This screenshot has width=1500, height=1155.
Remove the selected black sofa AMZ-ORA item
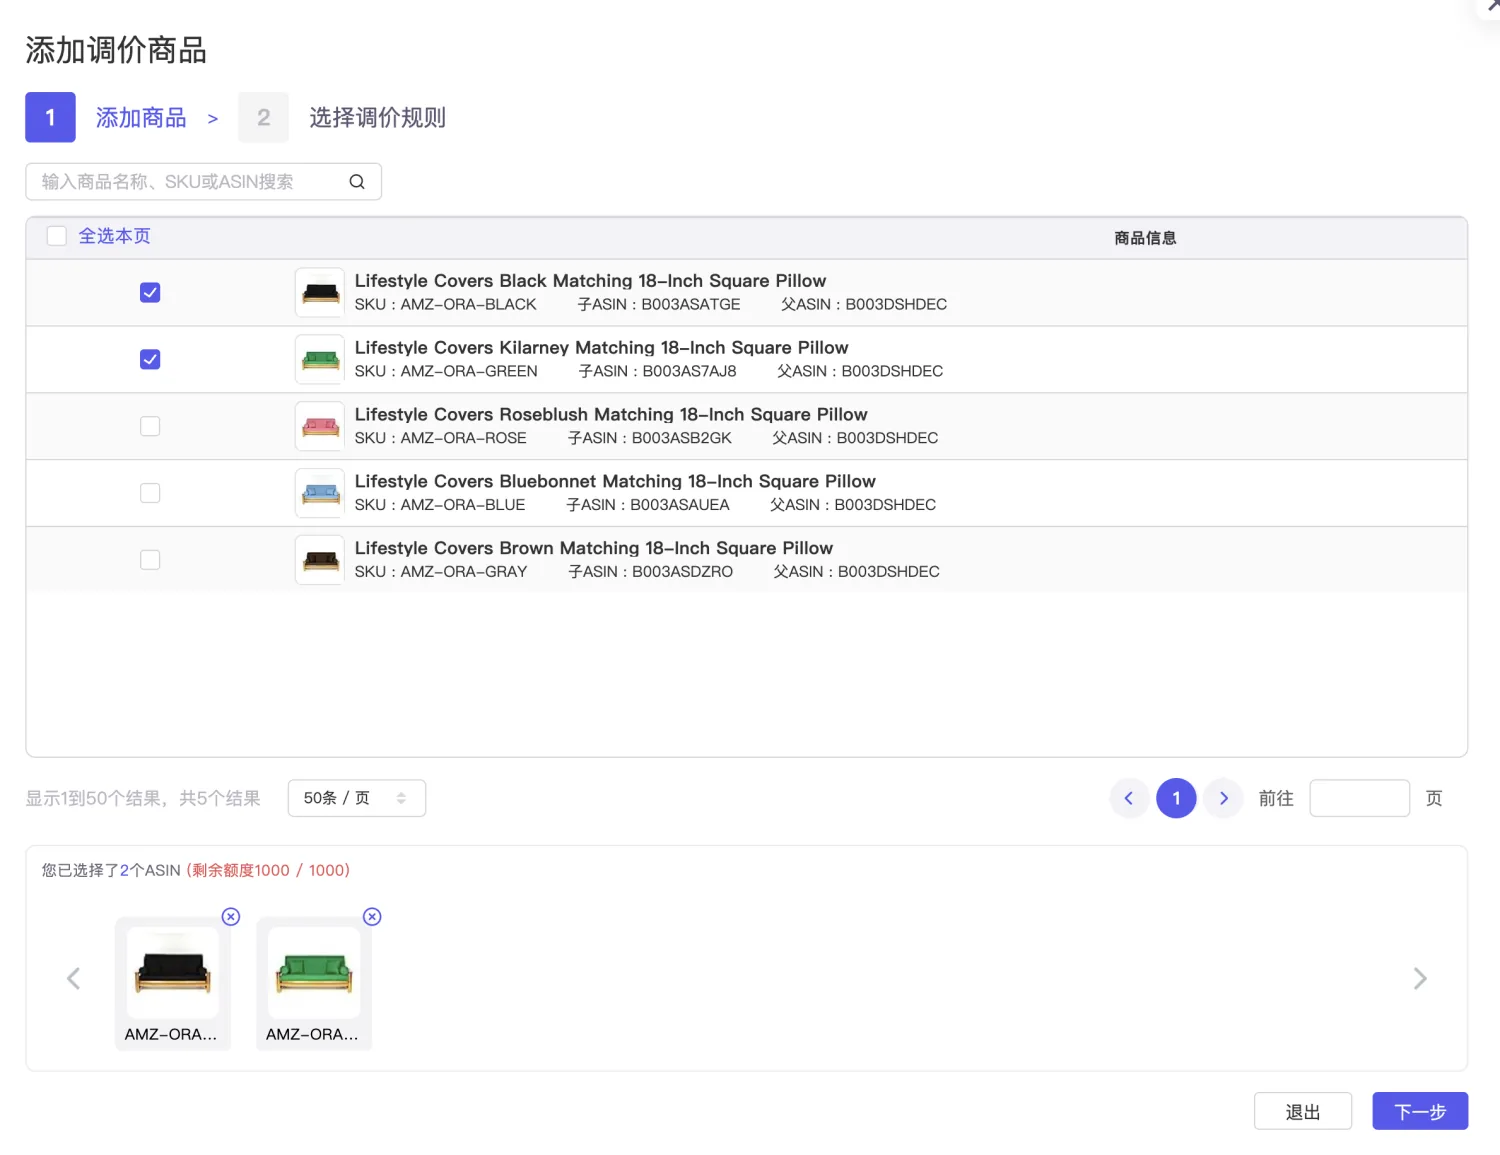pyautogui.click(x=231, y=917)
